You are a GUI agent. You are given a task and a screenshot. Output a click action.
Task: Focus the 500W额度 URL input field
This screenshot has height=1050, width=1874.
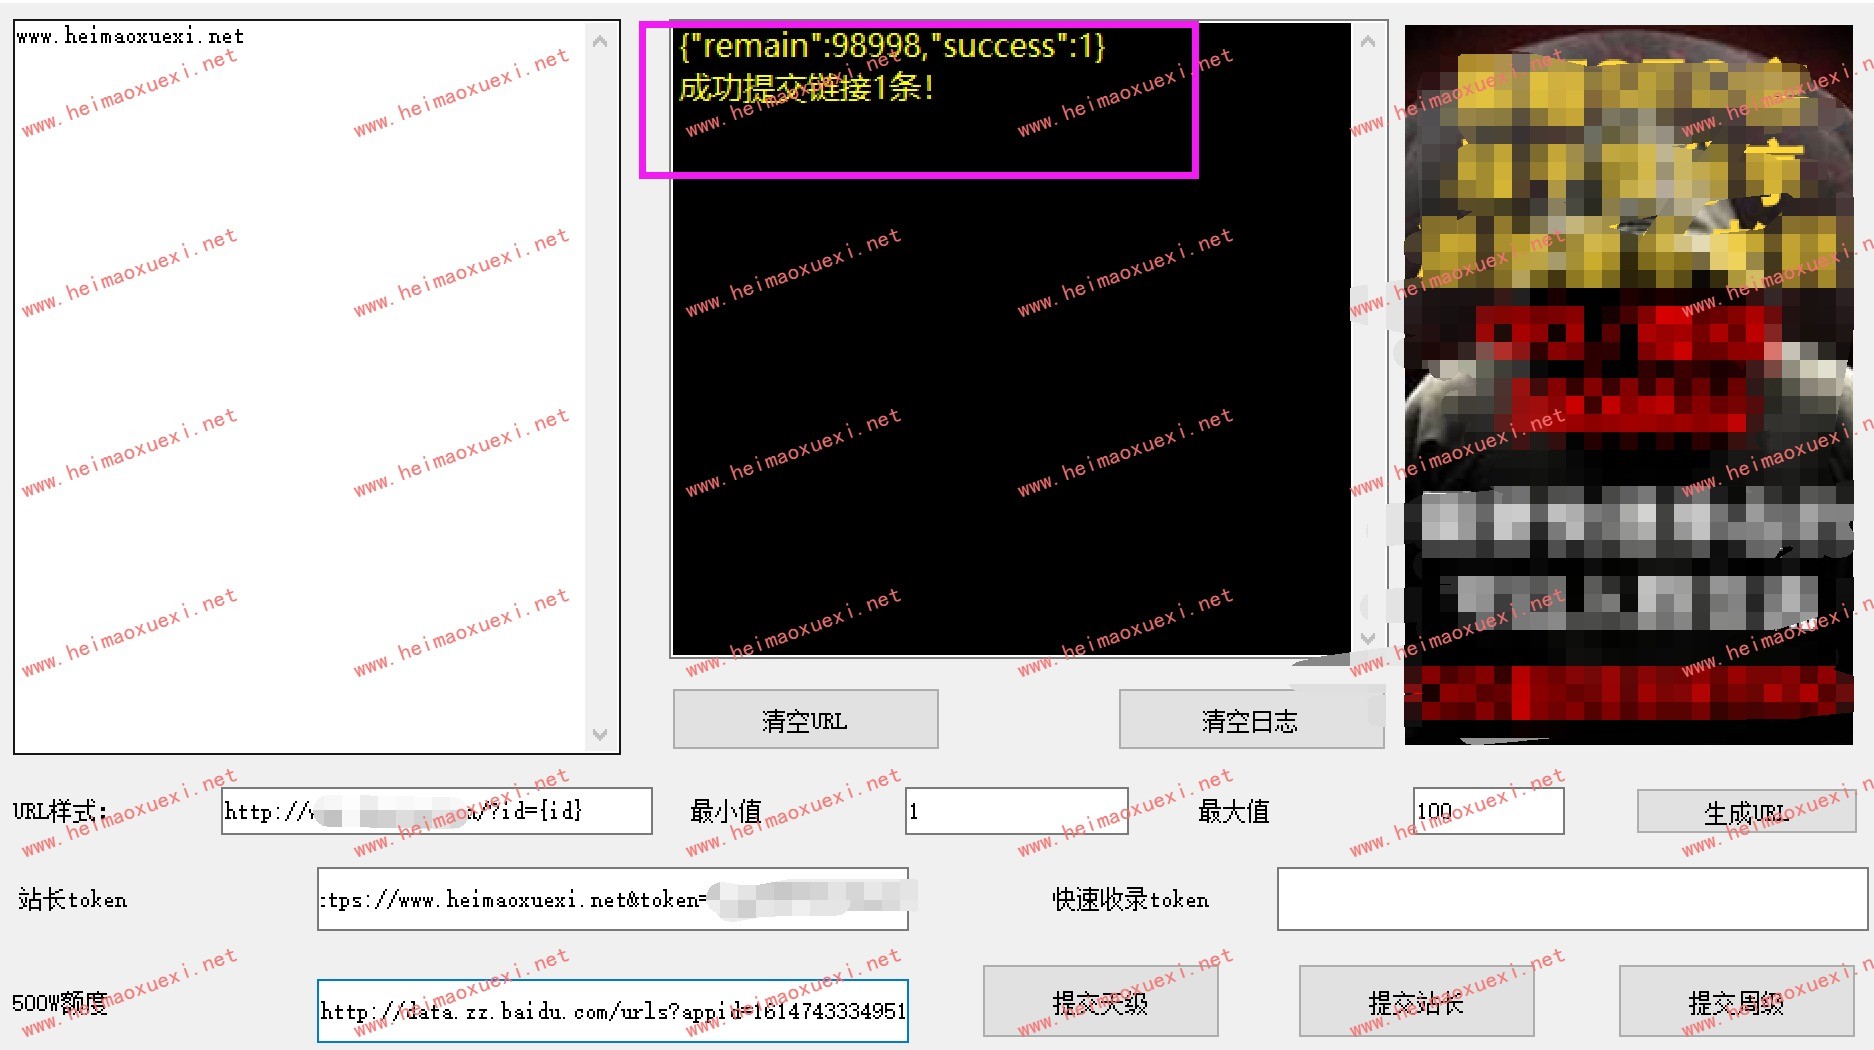[612, 1011]
